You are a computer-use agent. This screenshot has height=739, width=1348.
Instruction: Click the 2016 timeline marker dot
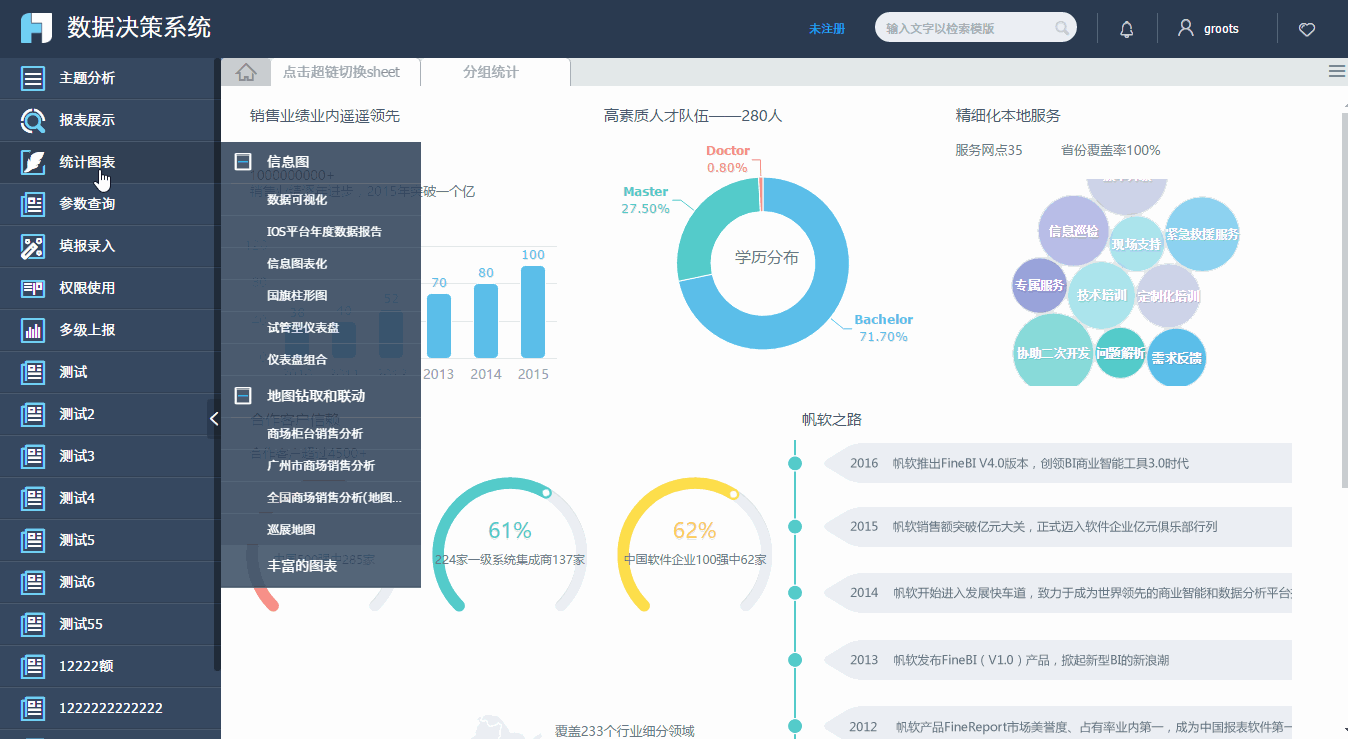coord(795,463)
